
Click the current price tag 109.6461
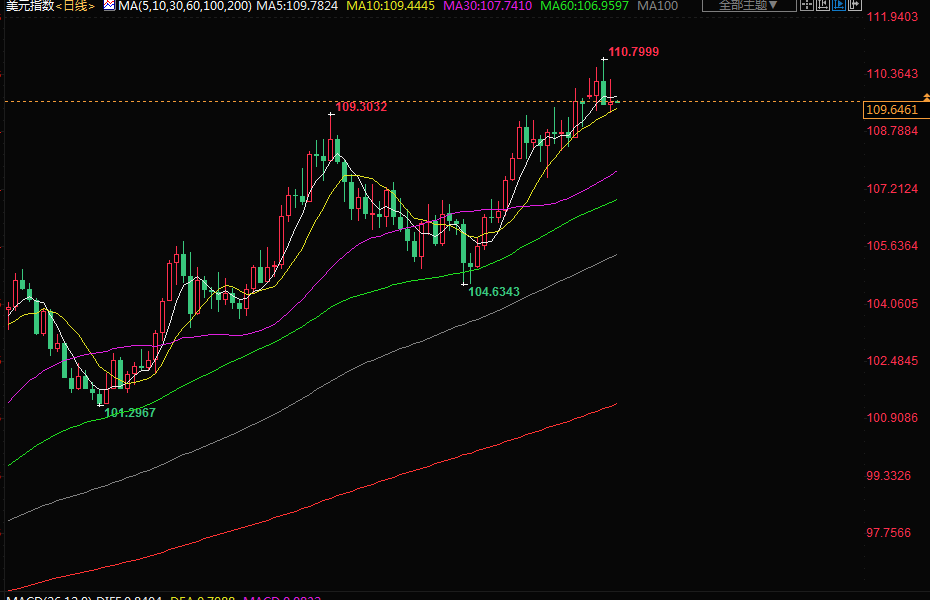pos(891,110)
